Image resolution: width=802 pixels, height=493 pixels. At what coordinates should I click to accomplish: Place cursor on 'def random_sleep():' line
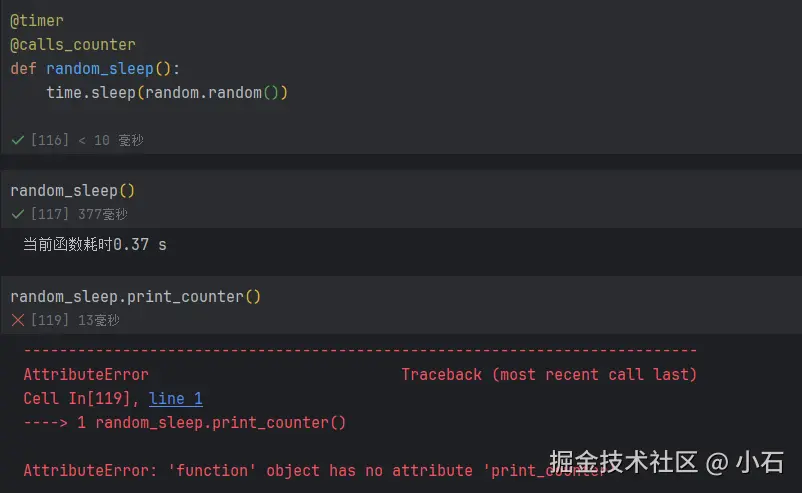pyautogui.click(x=95, y=69)
